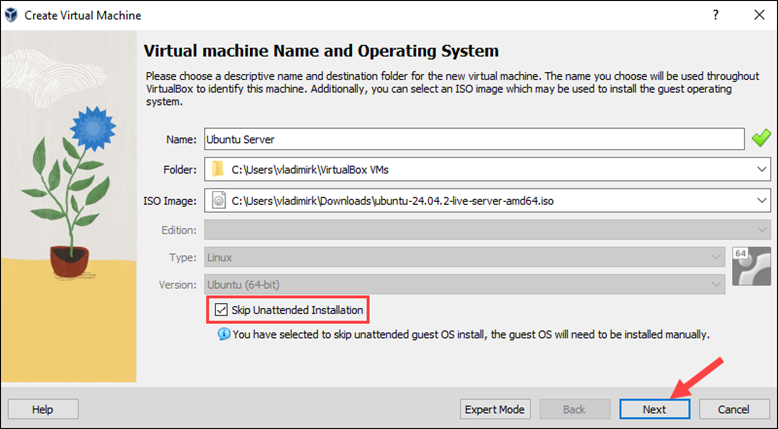Click the Help button
Viewport: 778px width, 429px height.
coord(43,409)
